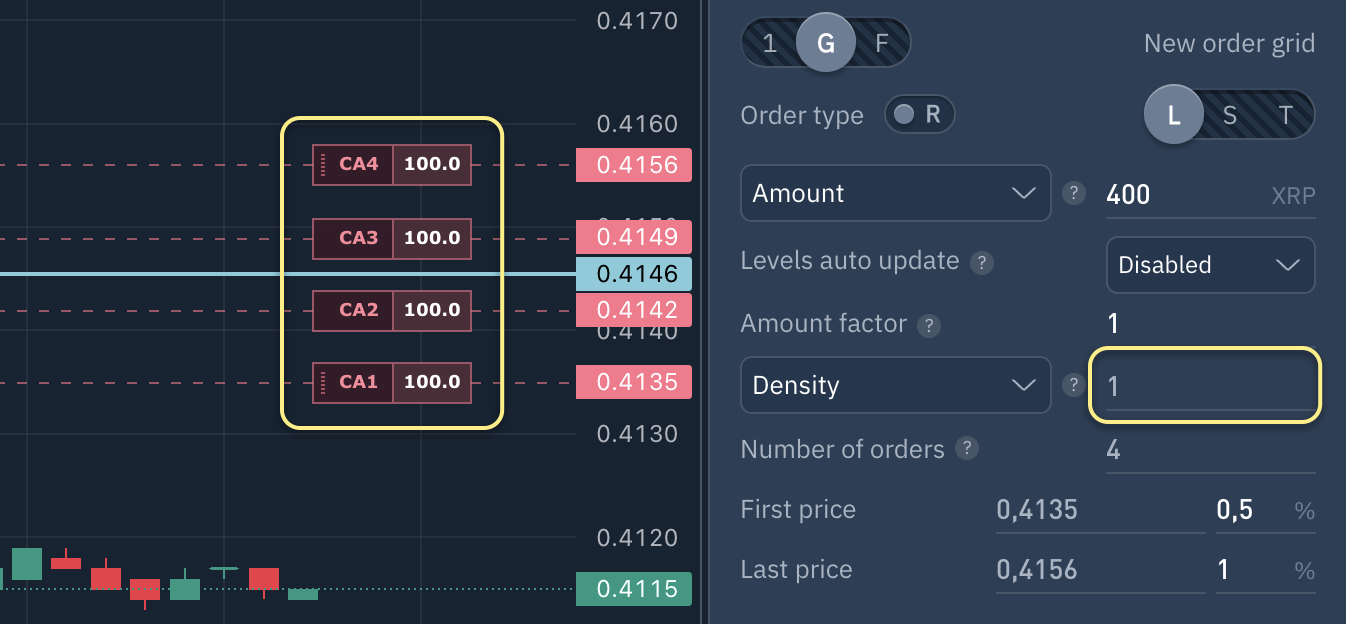The width and height of the screenshot is (1346, 624).
Task: Click help icon next to Density dropdown
Action: (x=1074, y=385)
